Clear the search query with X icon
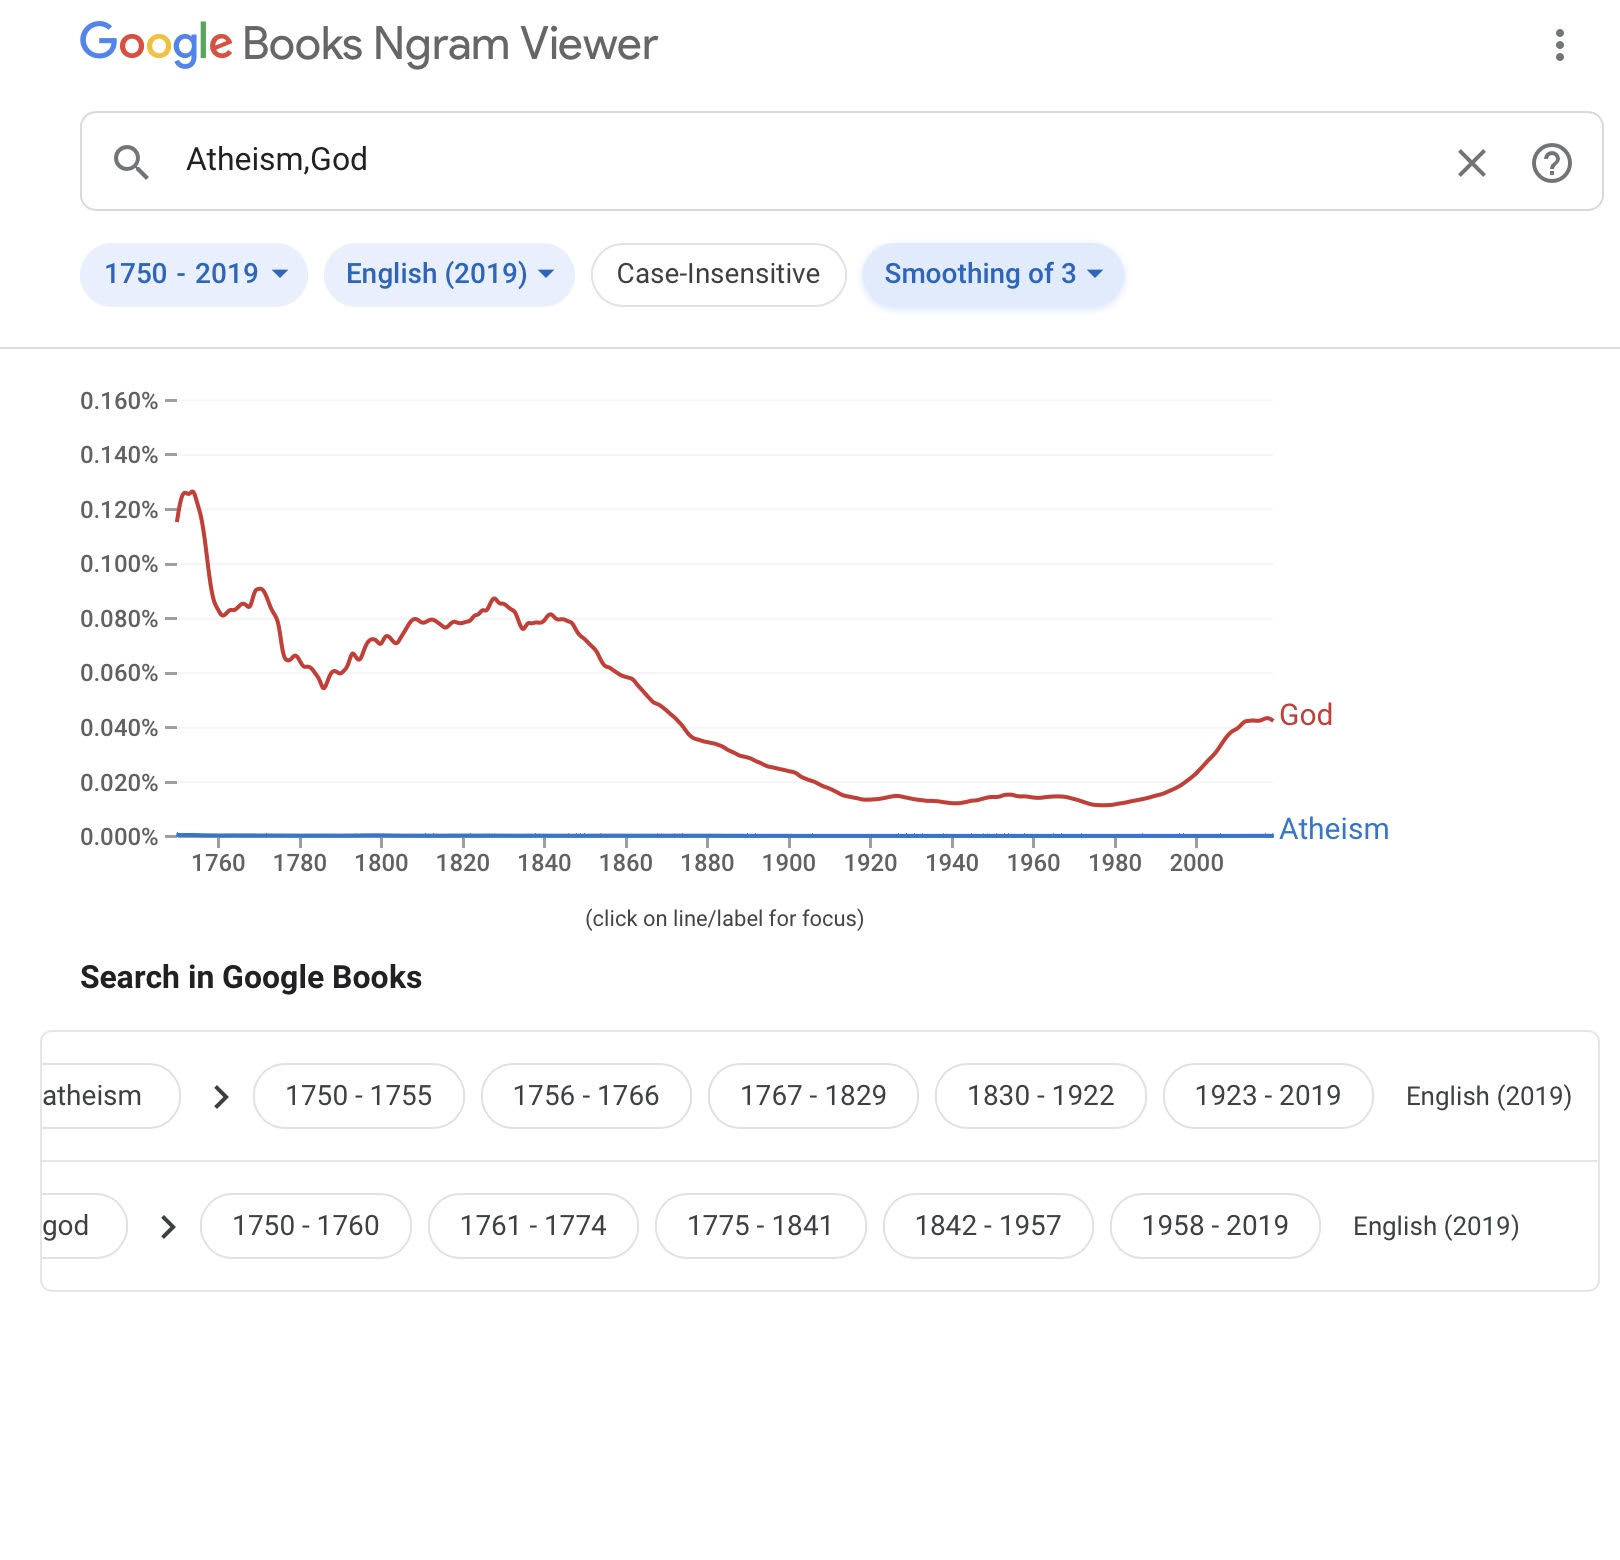 pos(1471,162)
